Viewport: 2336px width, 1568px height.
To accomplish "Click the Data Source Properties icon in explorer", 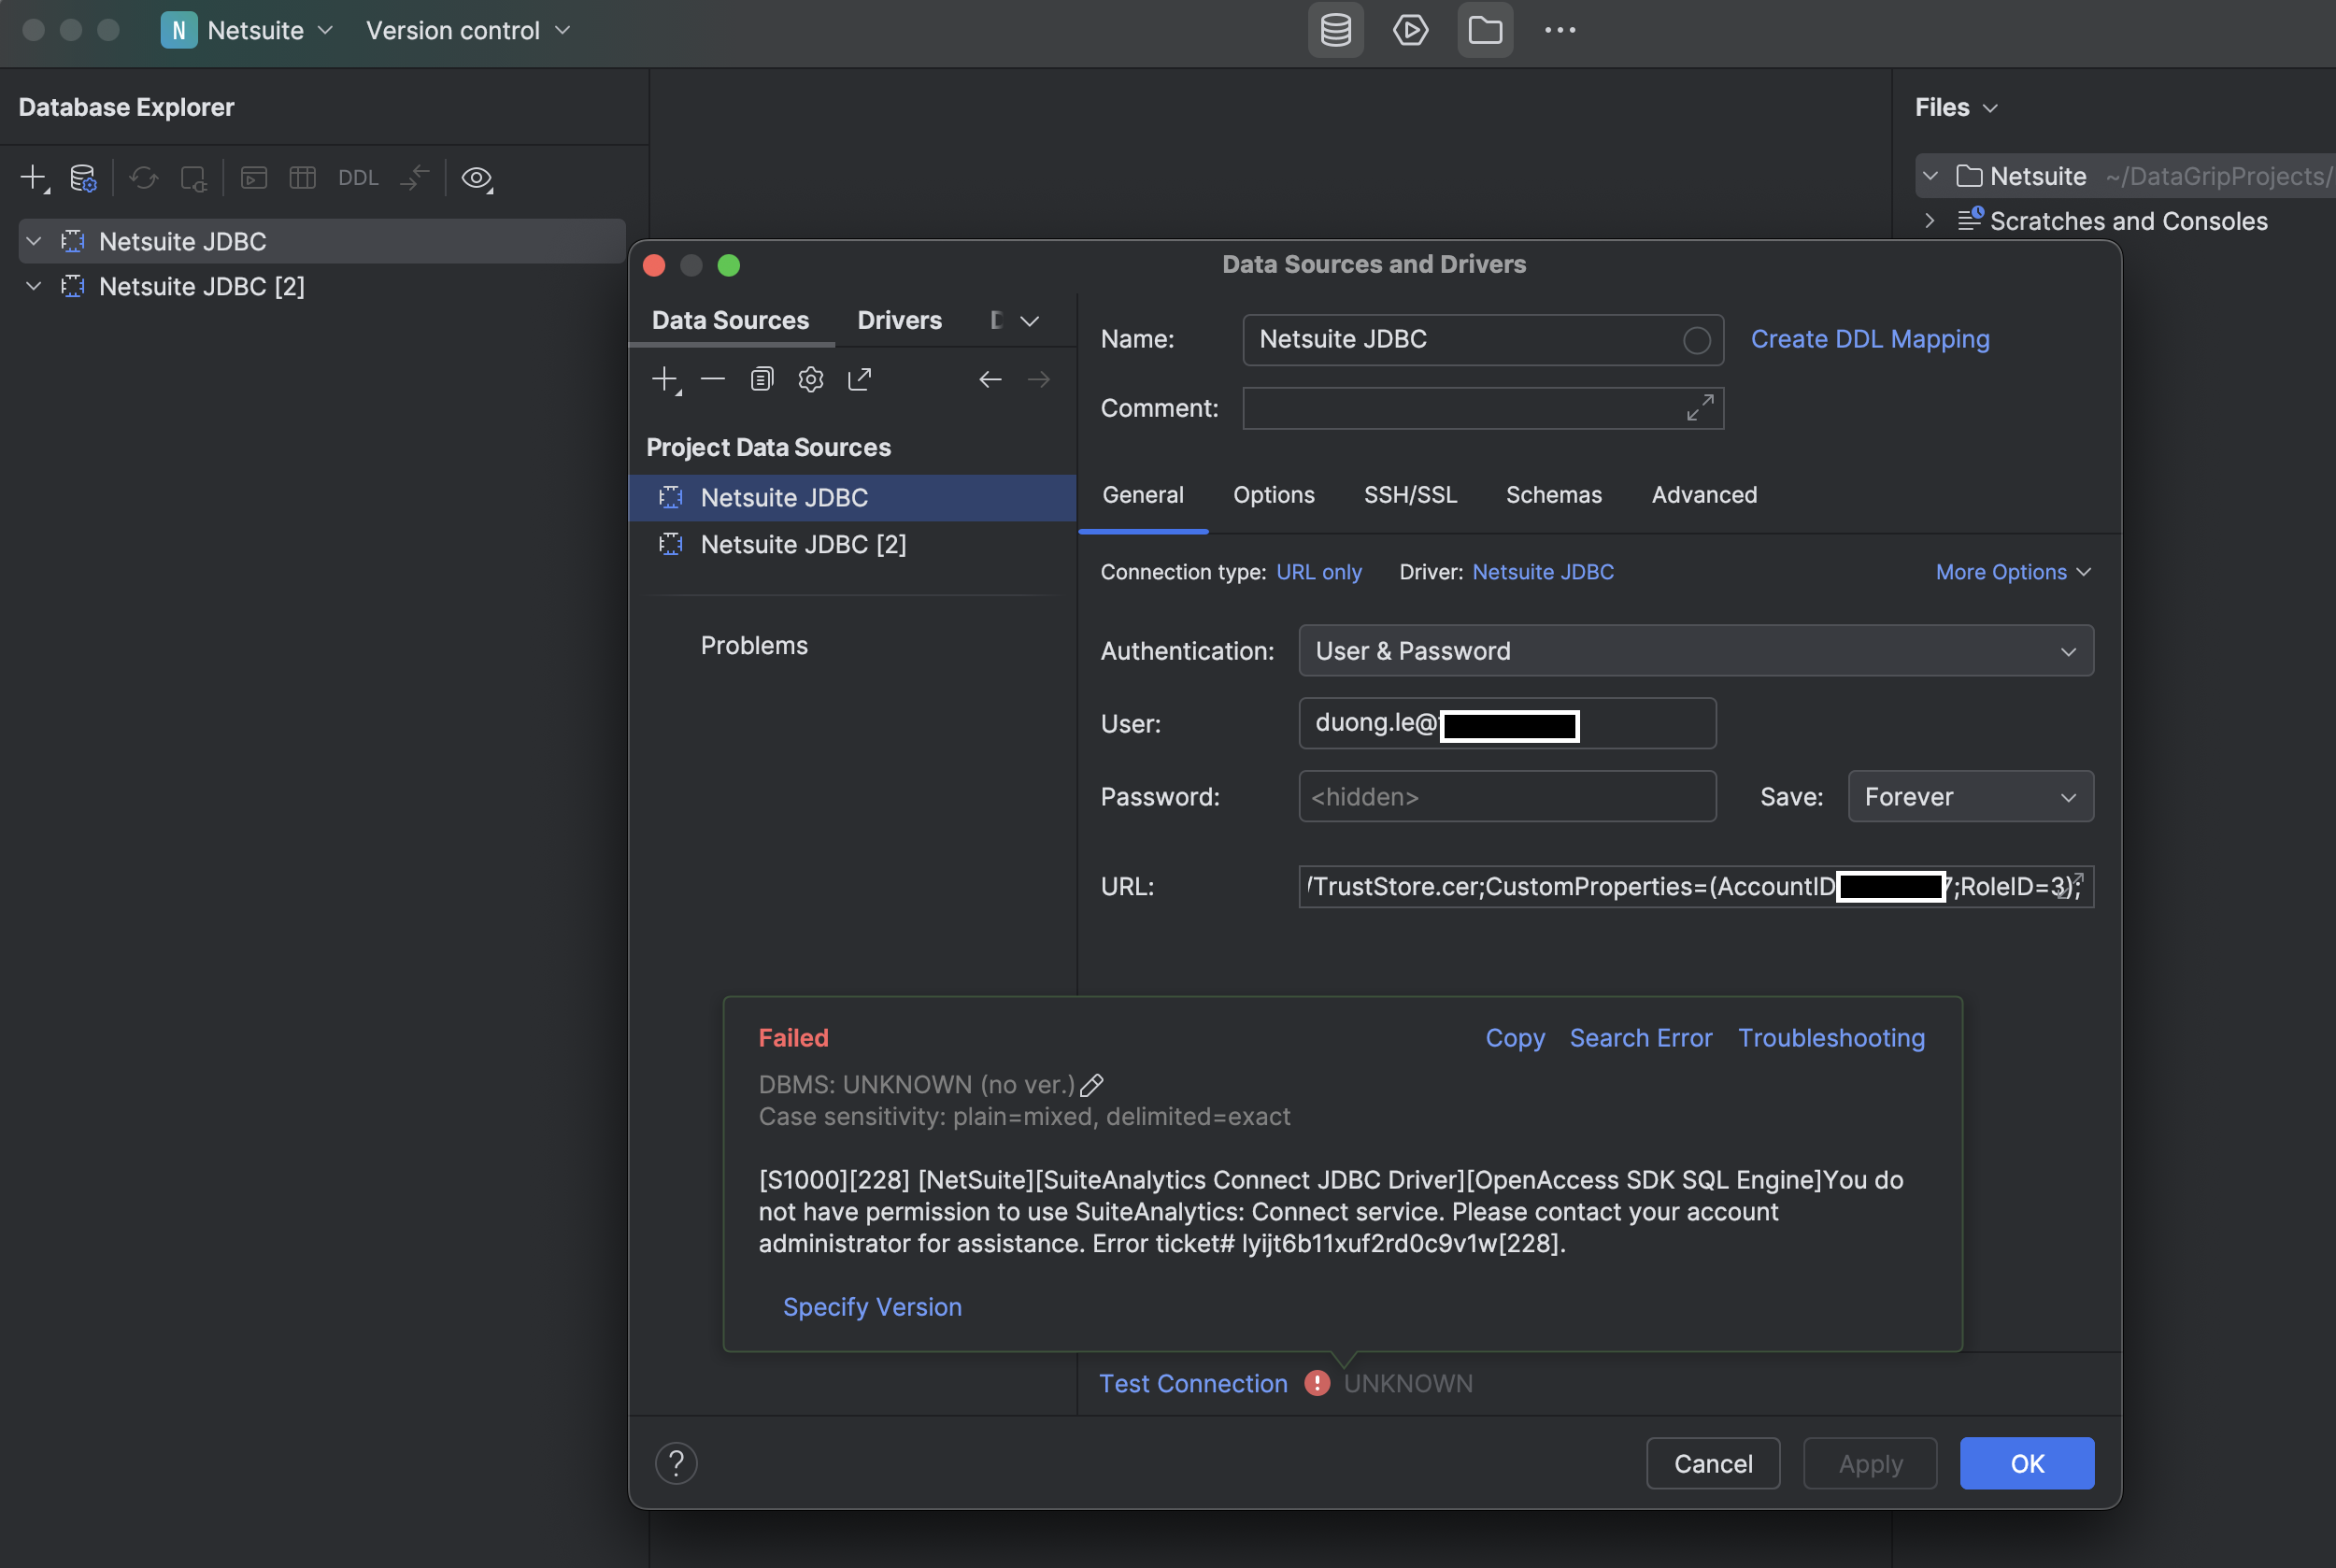I will click(x=83, y=178).
